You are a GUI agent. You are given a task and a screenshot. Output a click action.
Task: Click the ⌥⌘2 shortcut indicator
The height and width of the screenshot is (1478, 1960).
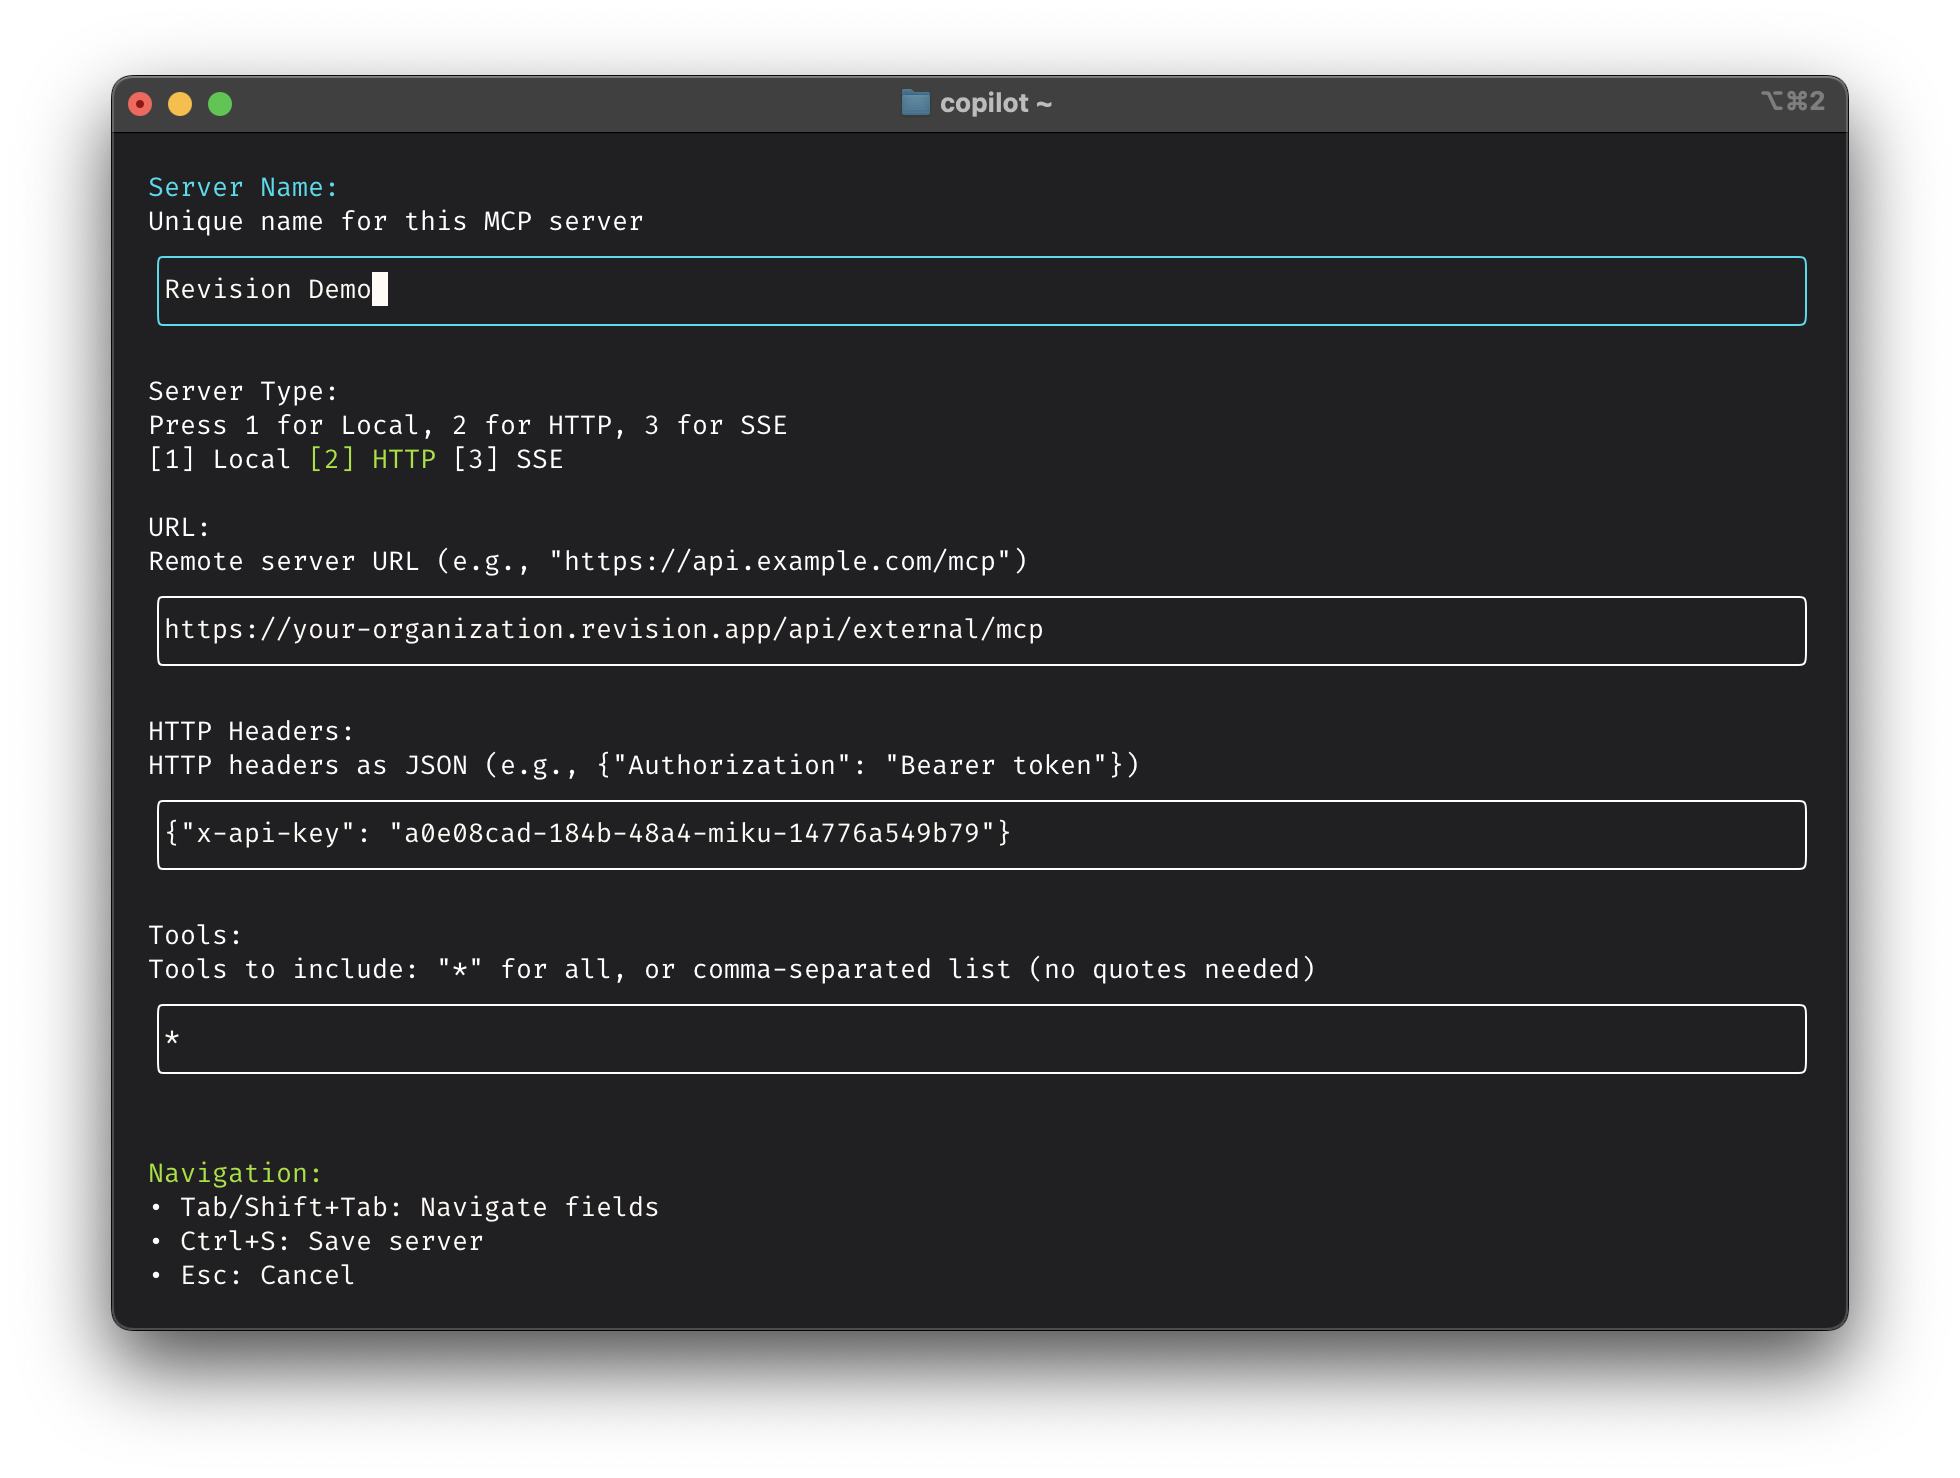click(1794, 100)
